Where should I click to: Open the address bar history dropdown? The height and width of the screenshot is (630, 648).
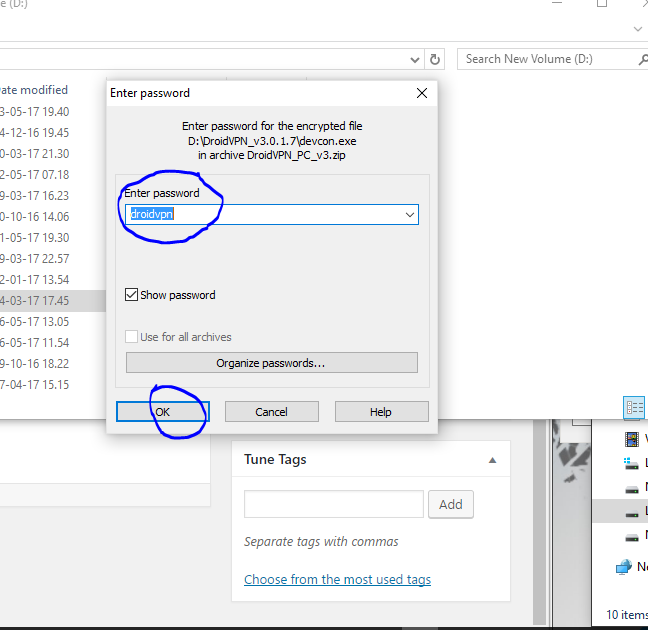coord(415,60)
